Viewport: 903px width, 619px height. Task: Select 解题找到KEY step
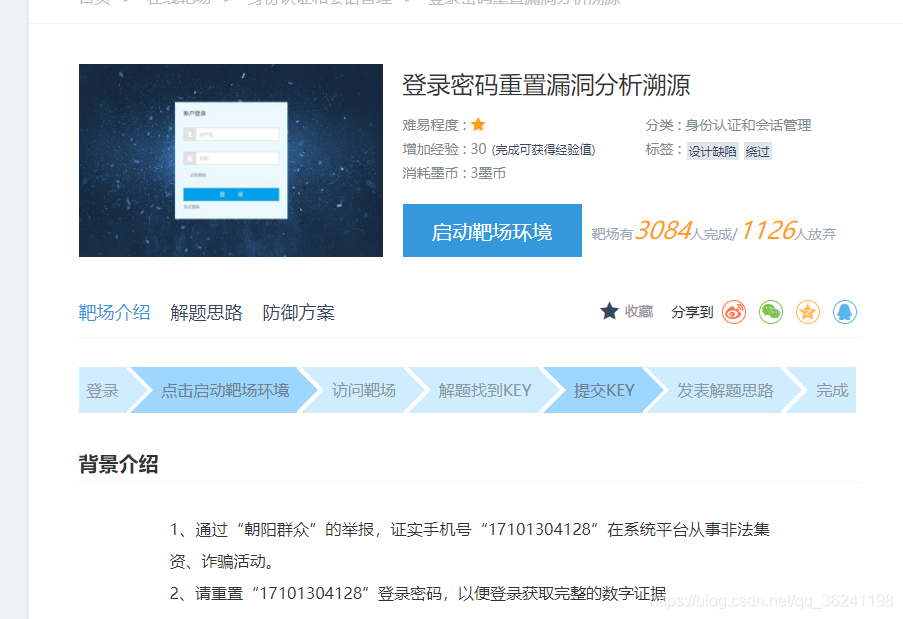coord(484,390)
